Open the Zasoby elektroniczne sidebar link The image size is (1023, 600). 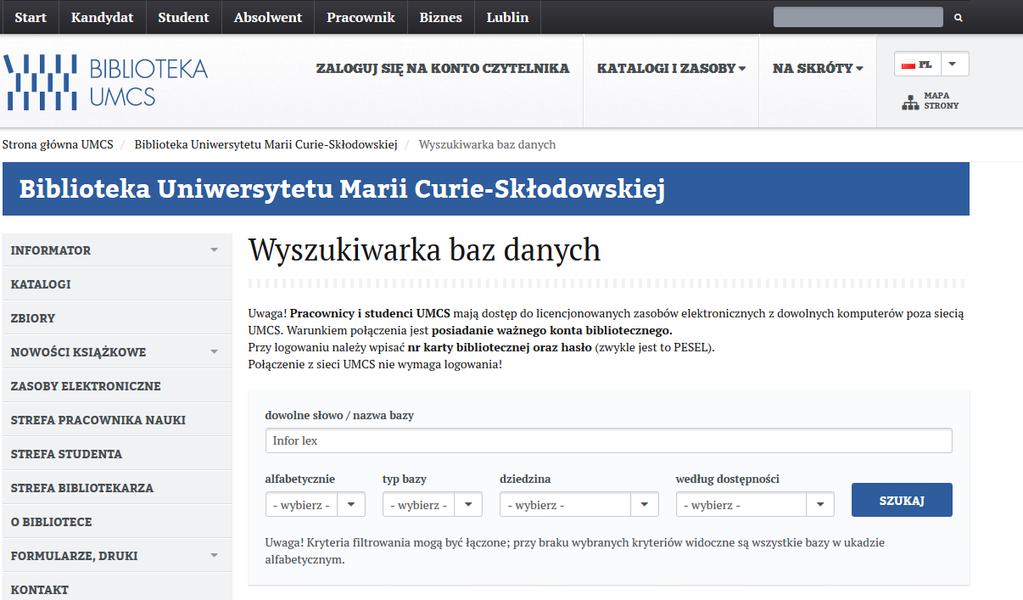click(117, 385)
